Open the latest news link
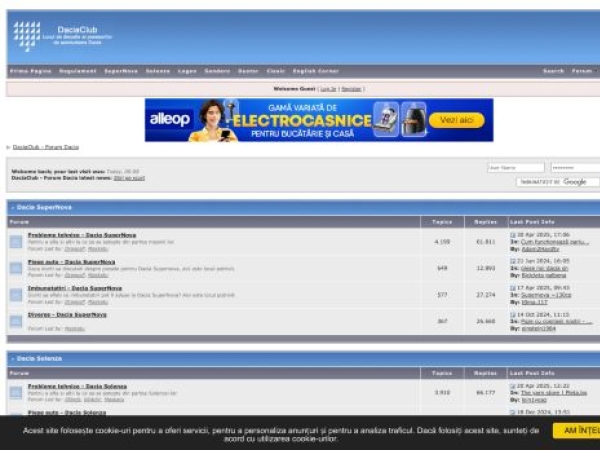The image size is (600, 450). [x=129, y=178]
